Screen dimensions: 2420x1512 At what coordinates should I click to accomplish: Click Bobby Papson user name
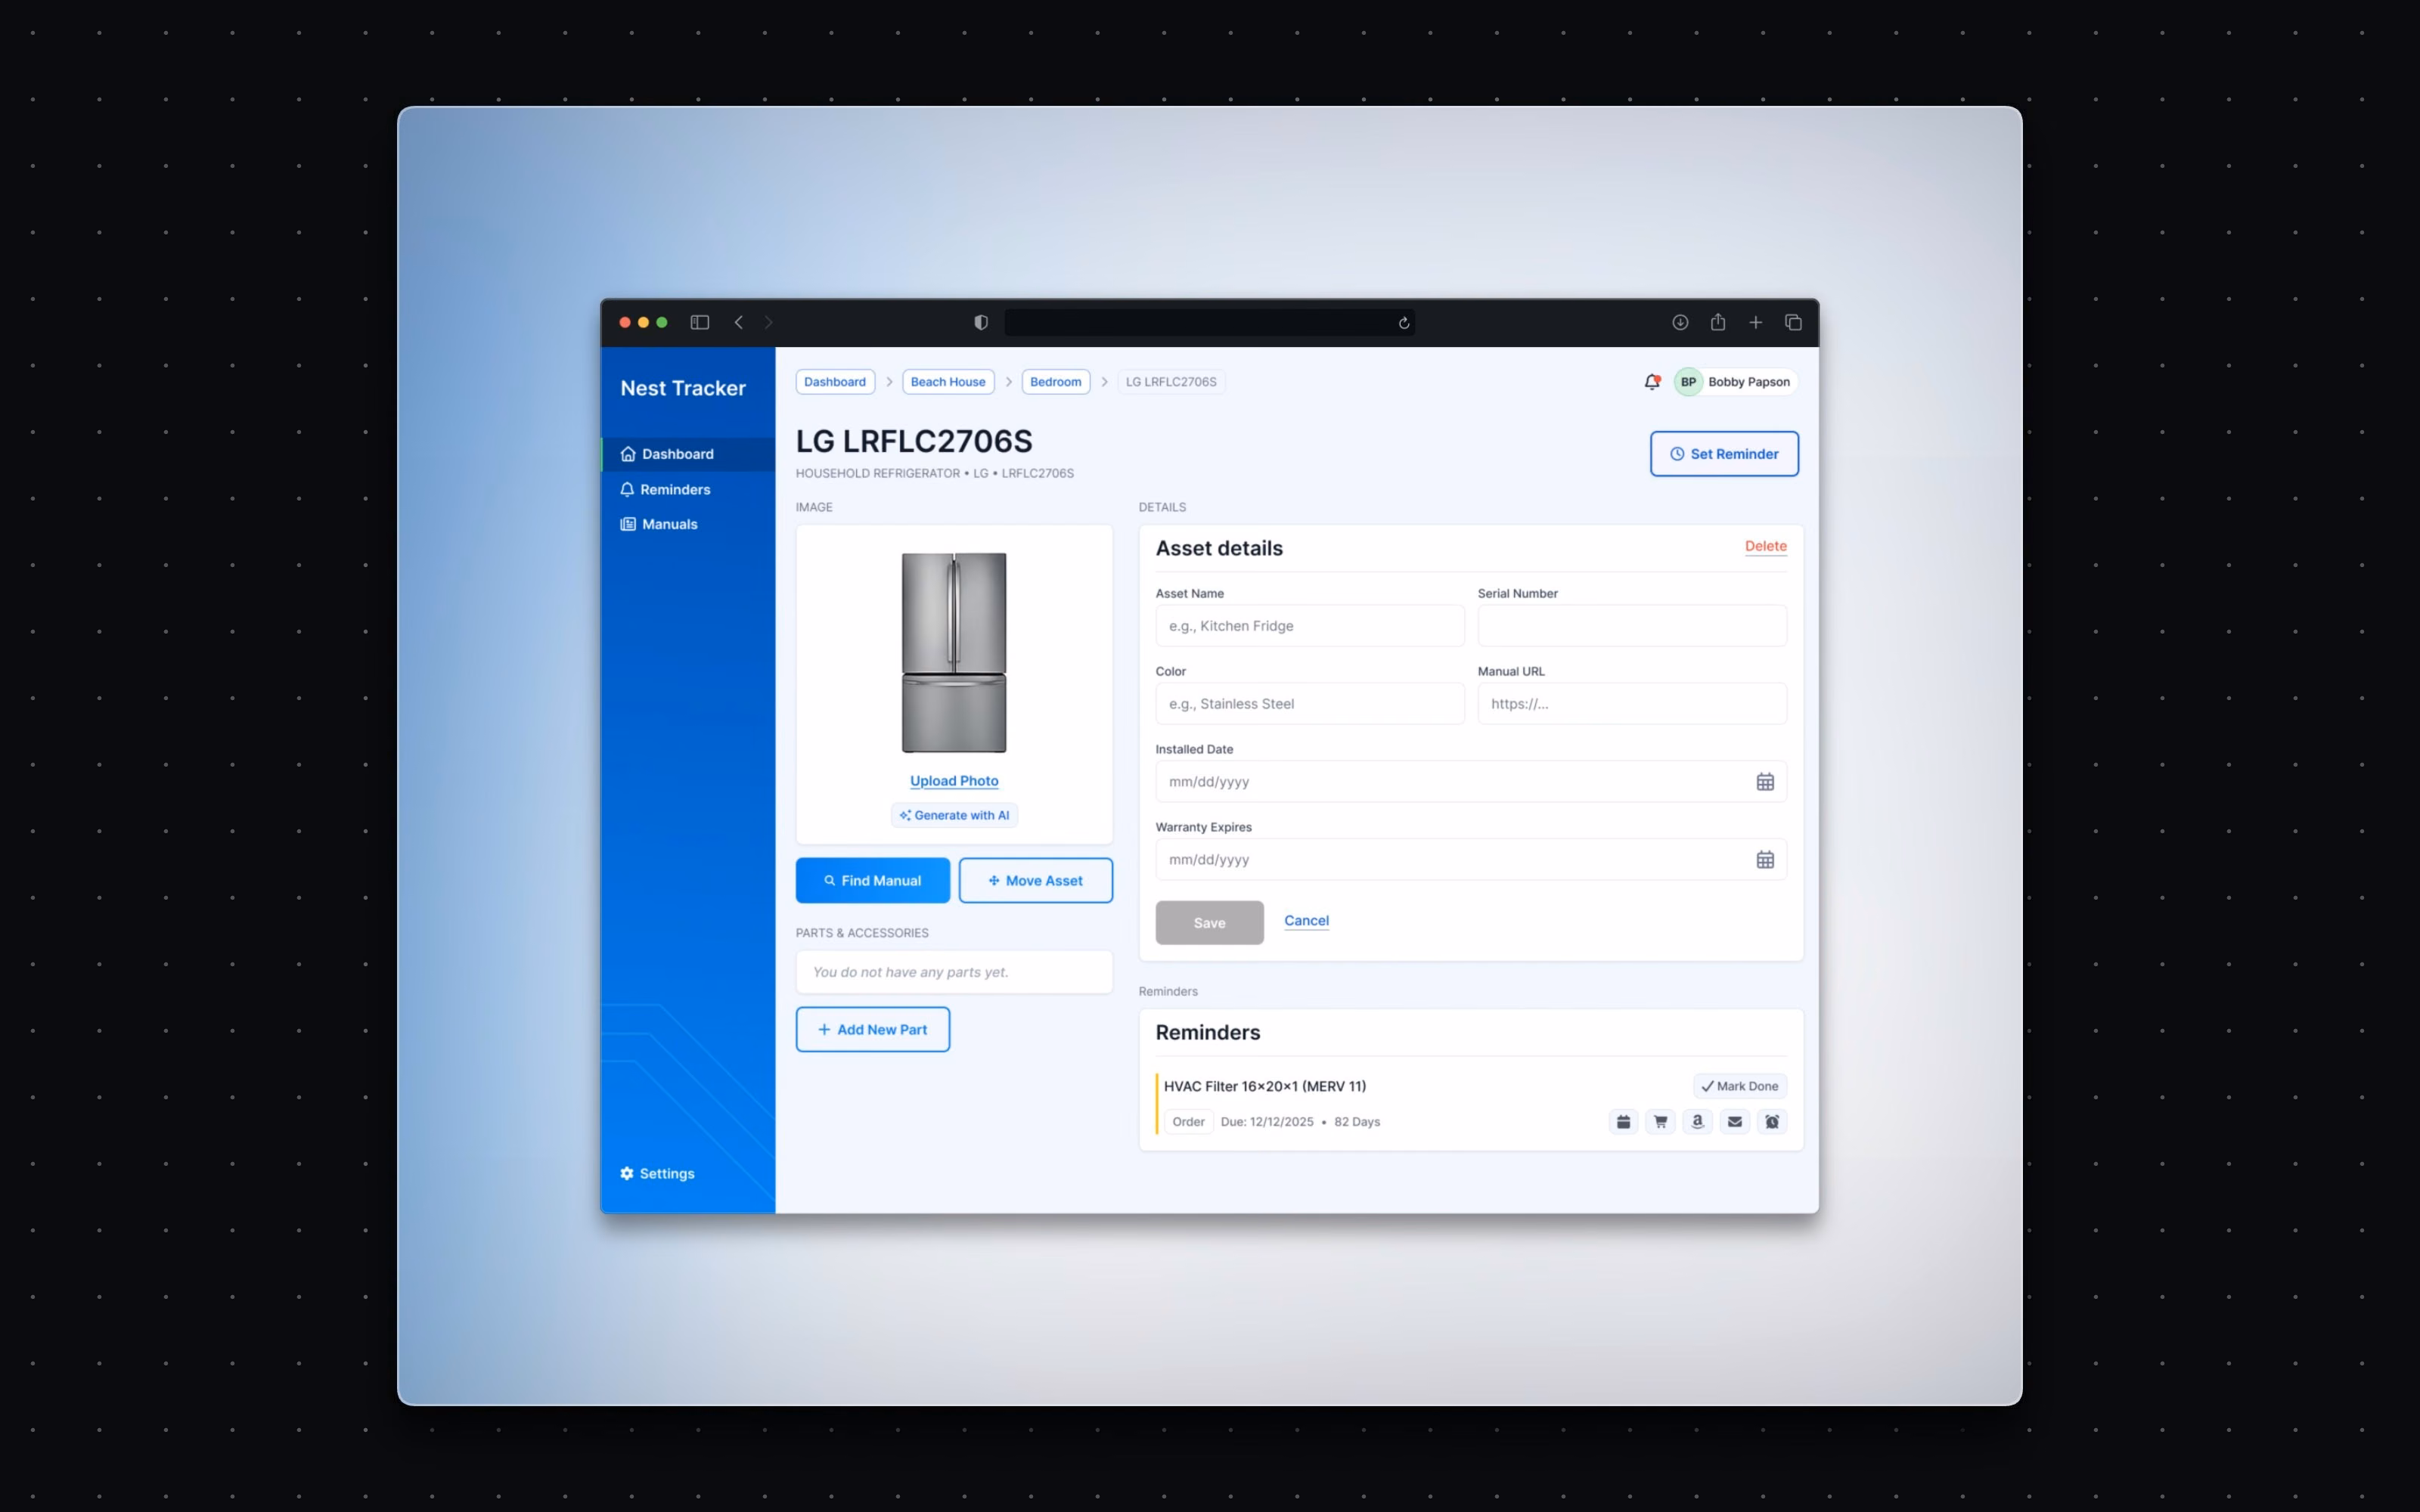pos(1749,382)
